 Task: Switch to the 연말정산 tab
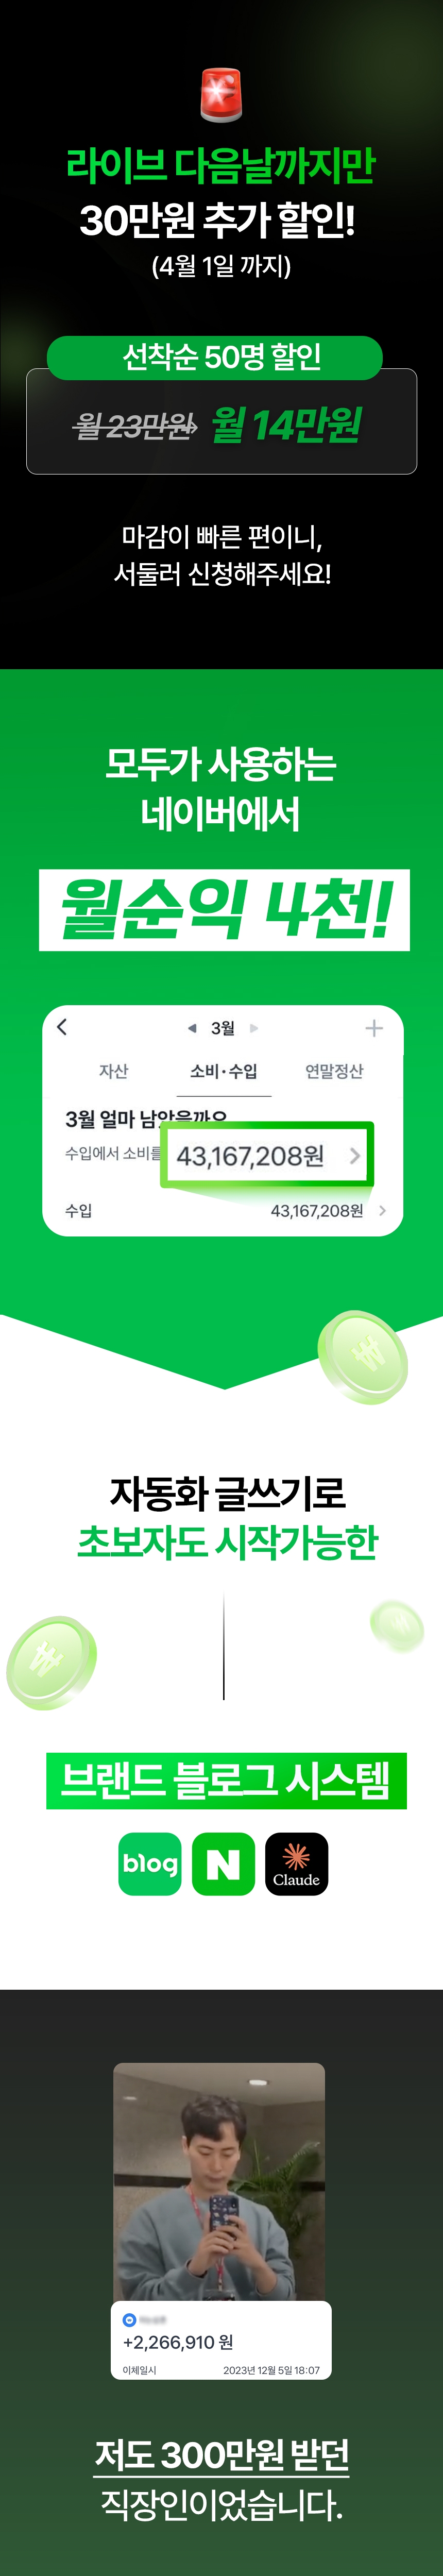(x=334, y=1071)
